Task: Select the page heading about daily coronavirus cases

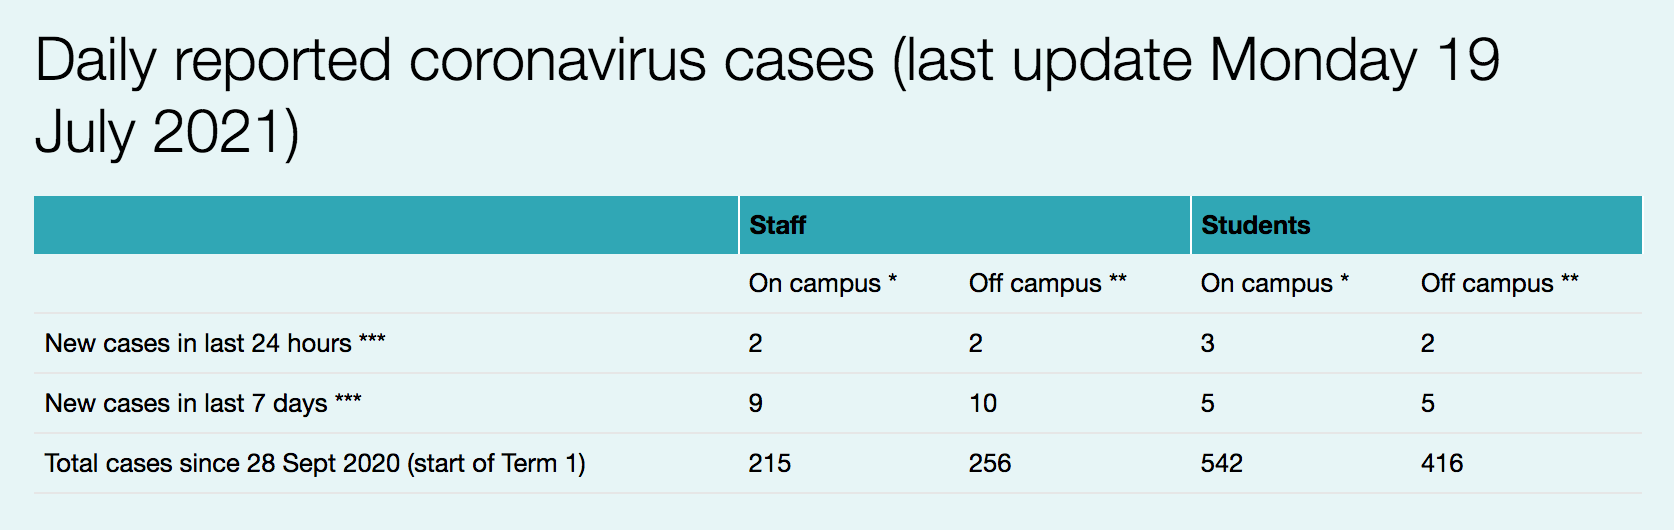Action: [x=767, y=96]
